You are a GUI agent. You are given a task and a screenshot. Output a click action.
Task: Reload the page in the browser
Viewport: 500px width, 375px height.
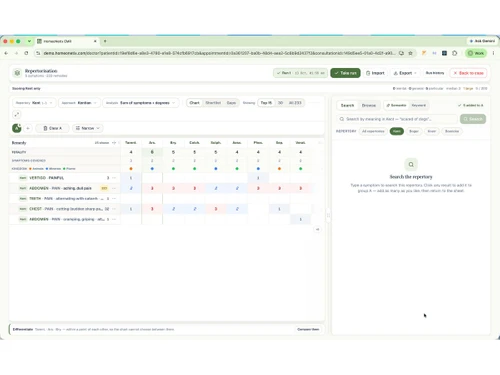26,53
